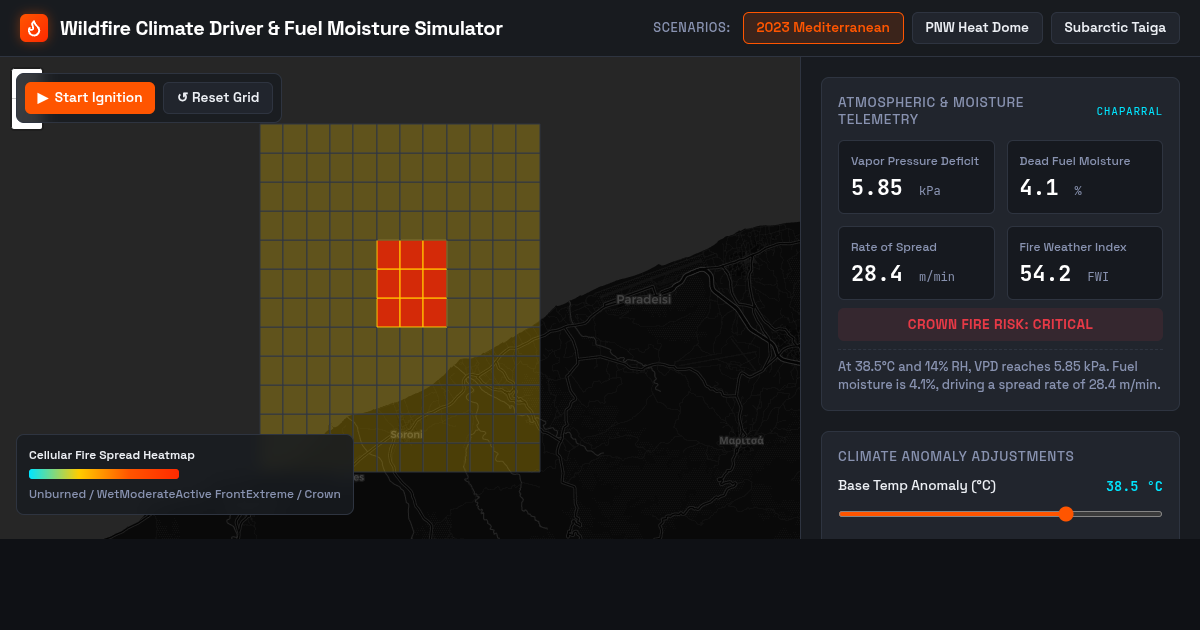
Task: Select the 2023 Mediterranean scenario
Action: tap(823, 28)
